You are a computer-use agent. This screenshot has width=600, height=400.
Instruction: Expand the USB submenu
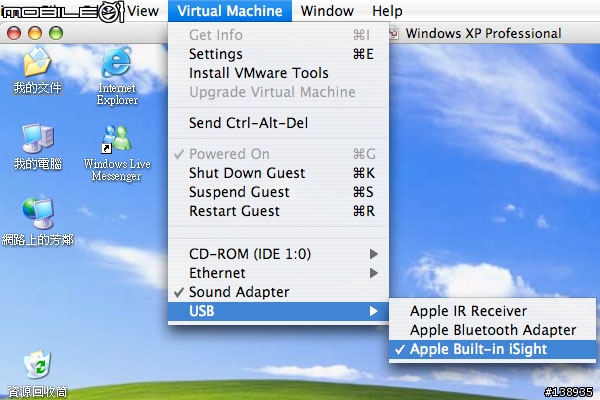(278, 311)
